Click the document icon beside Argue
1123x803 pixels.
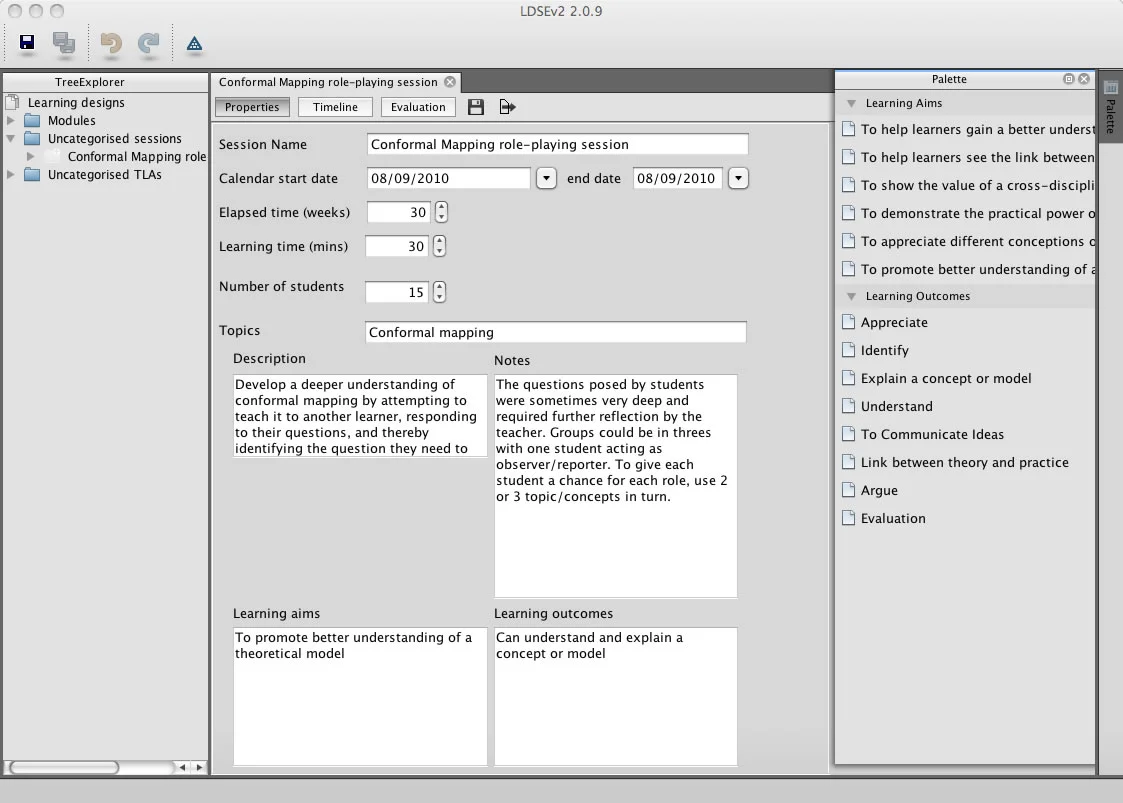(849, 489)
